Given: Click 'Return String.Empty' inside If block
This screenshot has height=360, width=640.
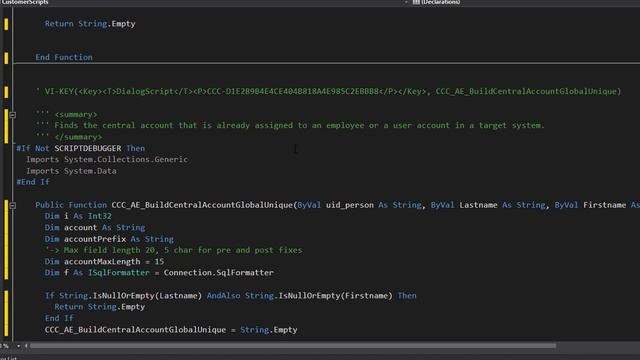Looking at the screenshot, I should pyautogui.click(x=100, y=307).
